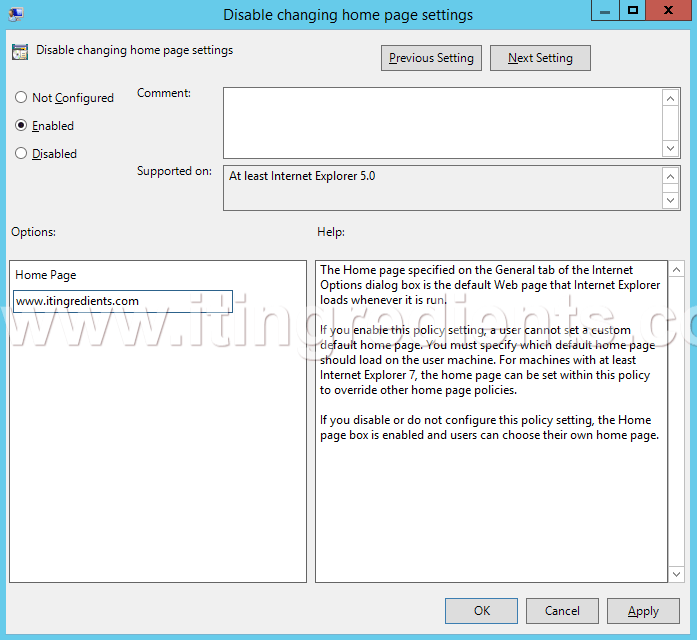Click the Comment box scroll down arrow

tap(671, 147)
